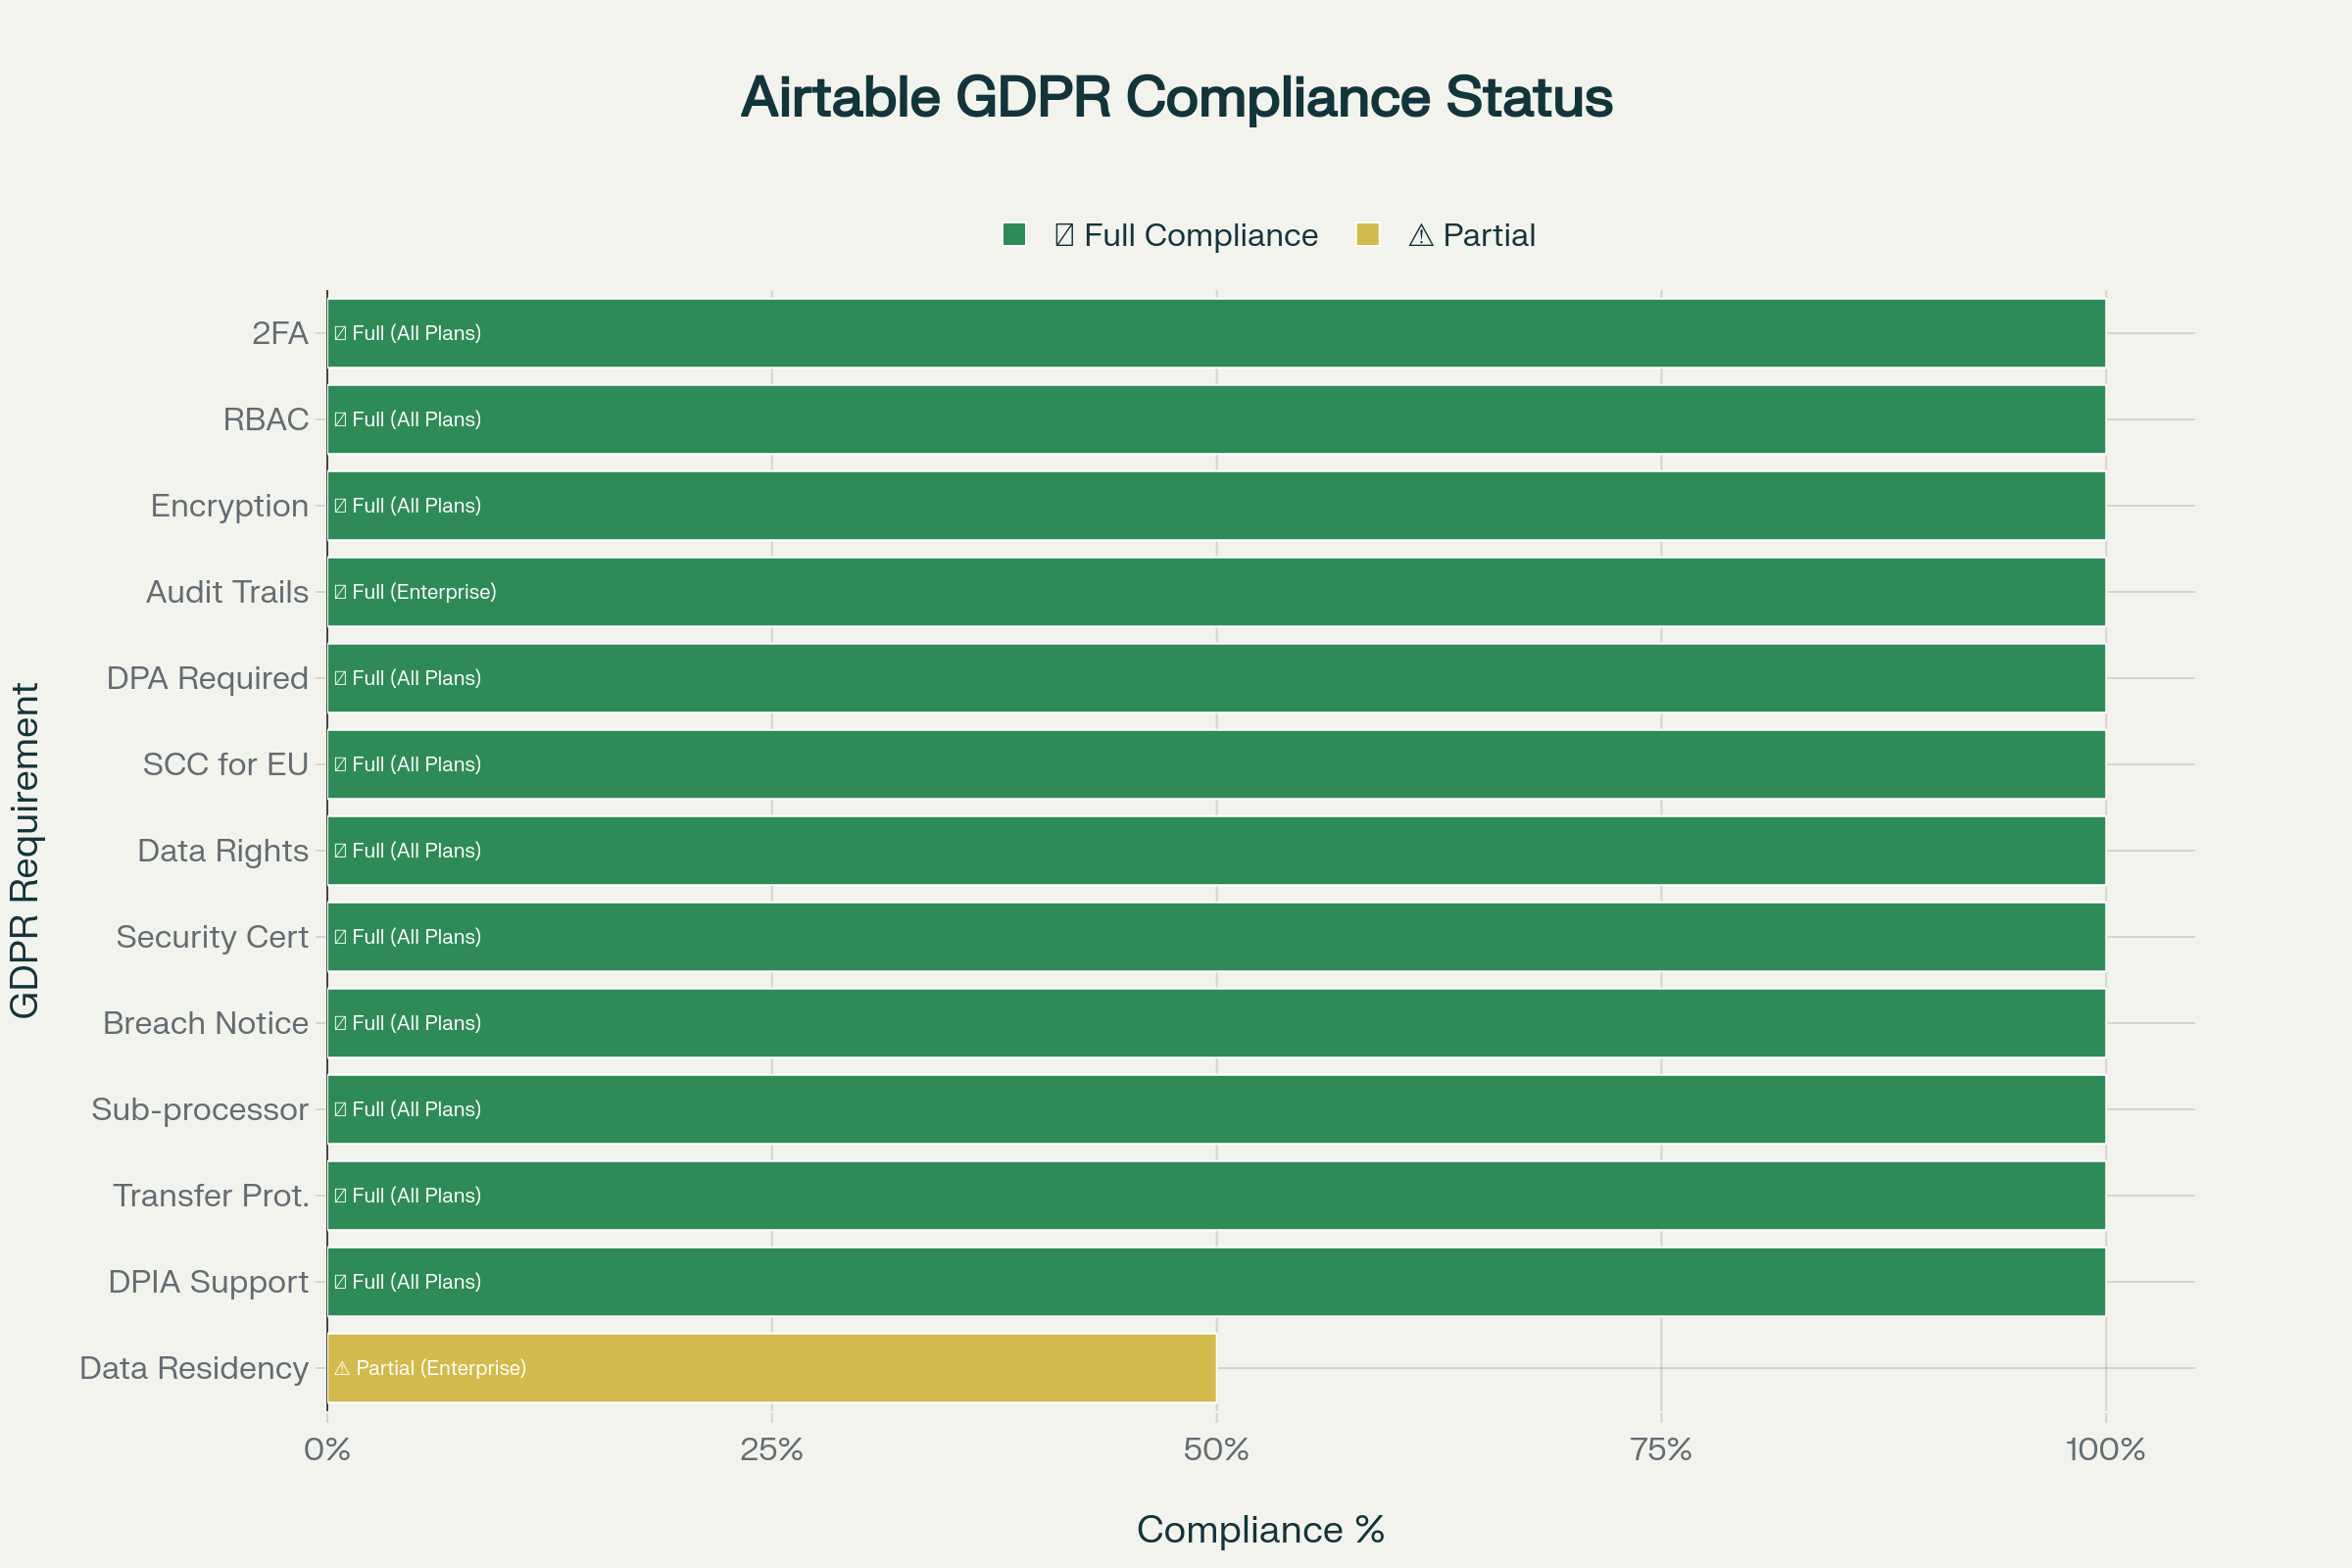Click the warning icon in Partial (Enterprise) label
The width and height of the screenshot is (2352, 1568).
[342, 1368]
